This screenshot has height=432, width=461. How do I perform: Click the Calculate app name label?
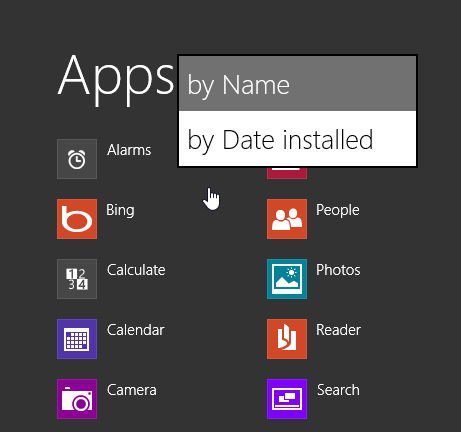136,270
